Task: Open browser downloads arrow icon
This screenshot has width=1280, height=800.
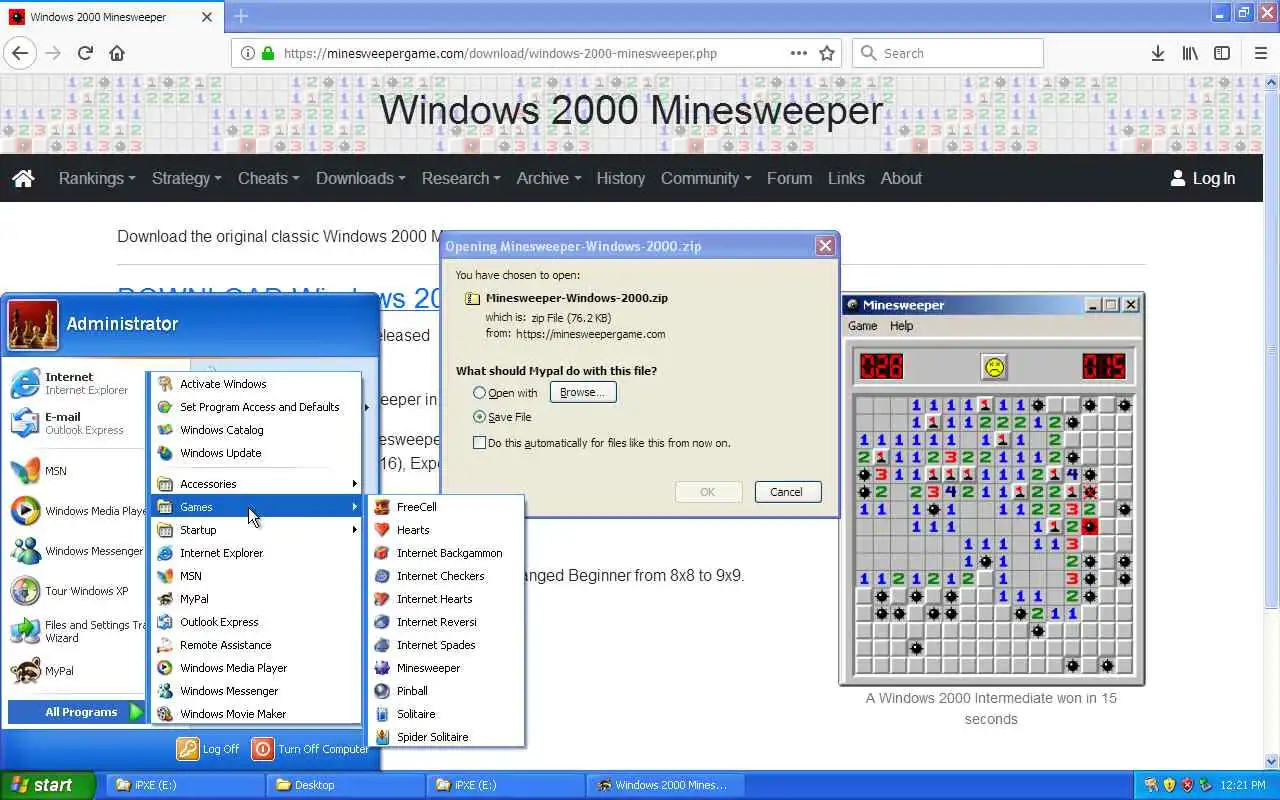Action: tap(1157, 53)
